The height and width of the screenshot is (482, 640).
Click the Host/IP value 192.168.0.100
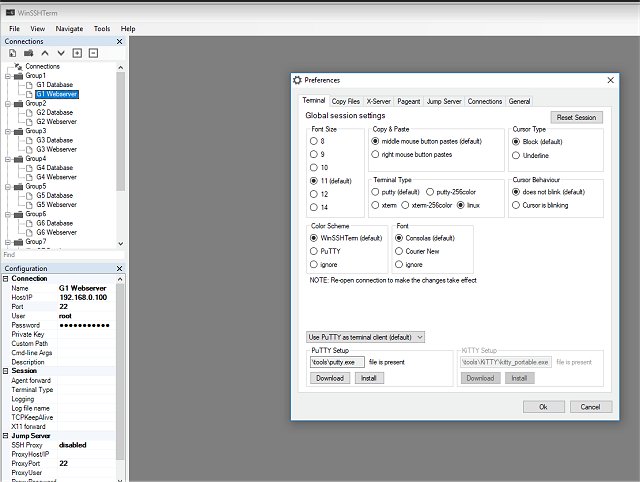coord(83,298)
